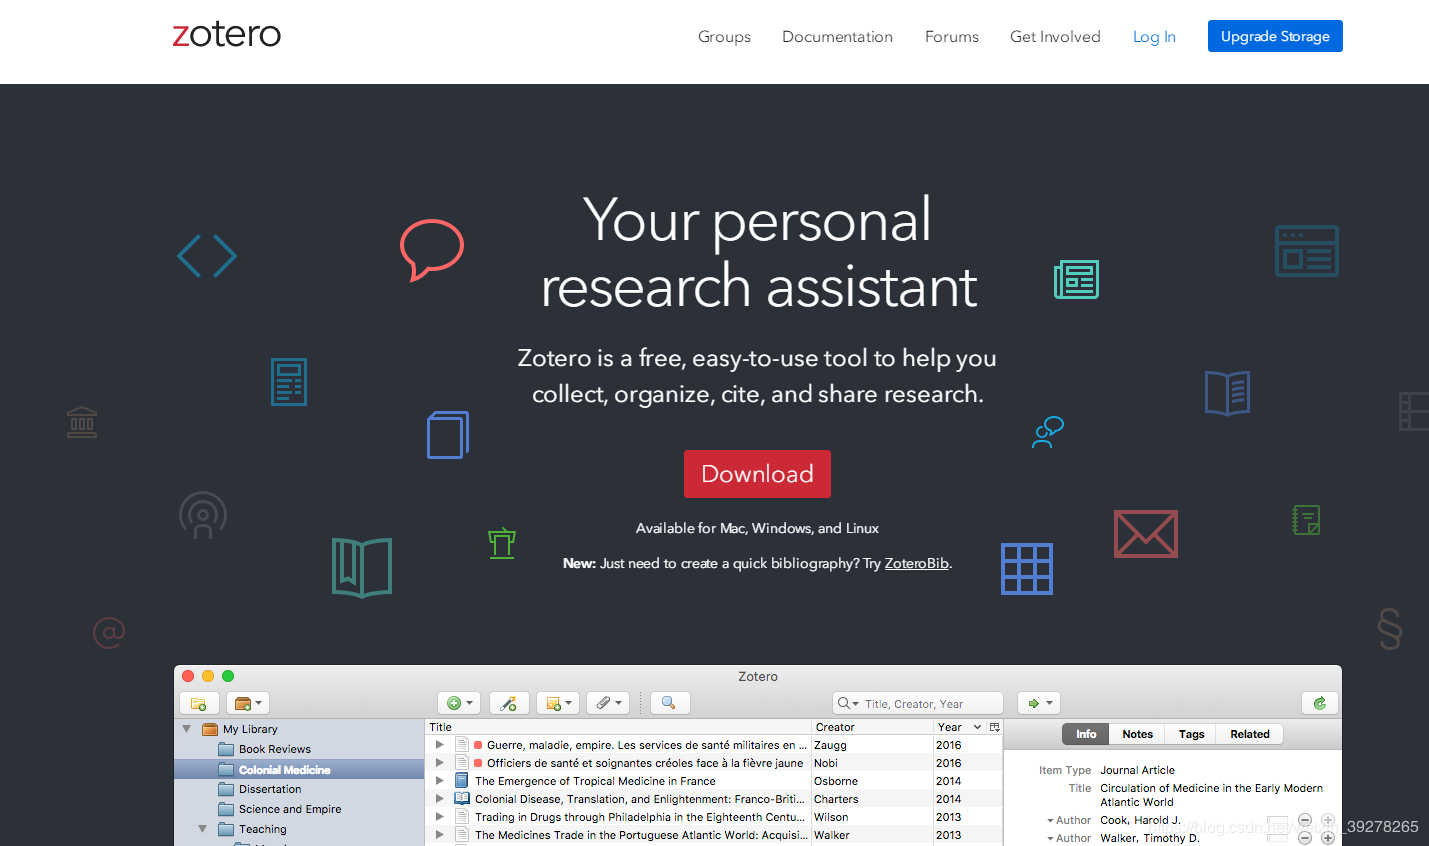Click the Advanced Search magnifier icon
1429x846 pixels.
click(669, 703)
